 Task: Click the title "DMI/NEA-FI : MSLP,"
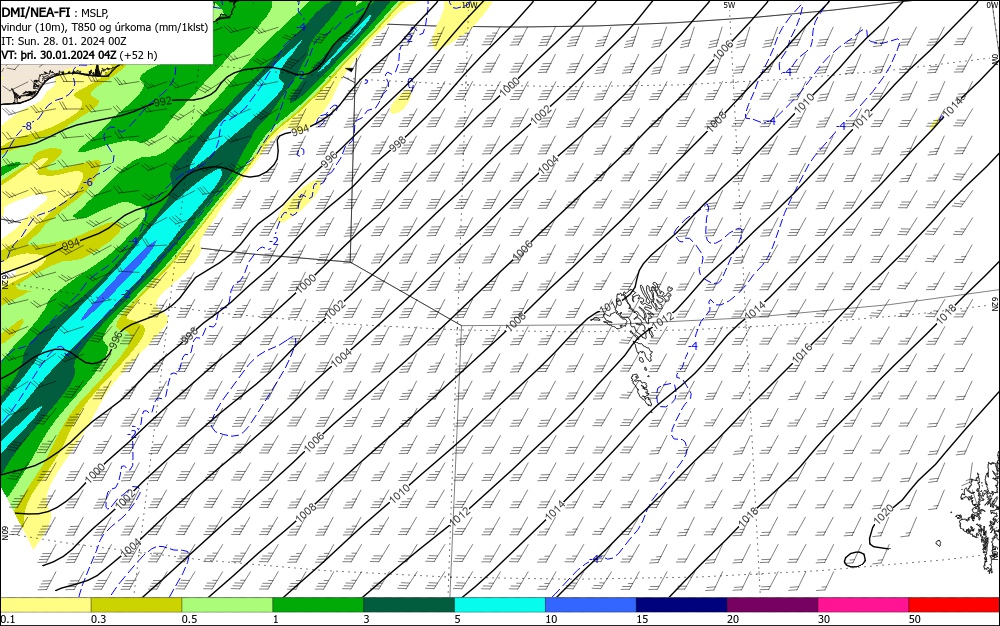(x=55, y=13)
